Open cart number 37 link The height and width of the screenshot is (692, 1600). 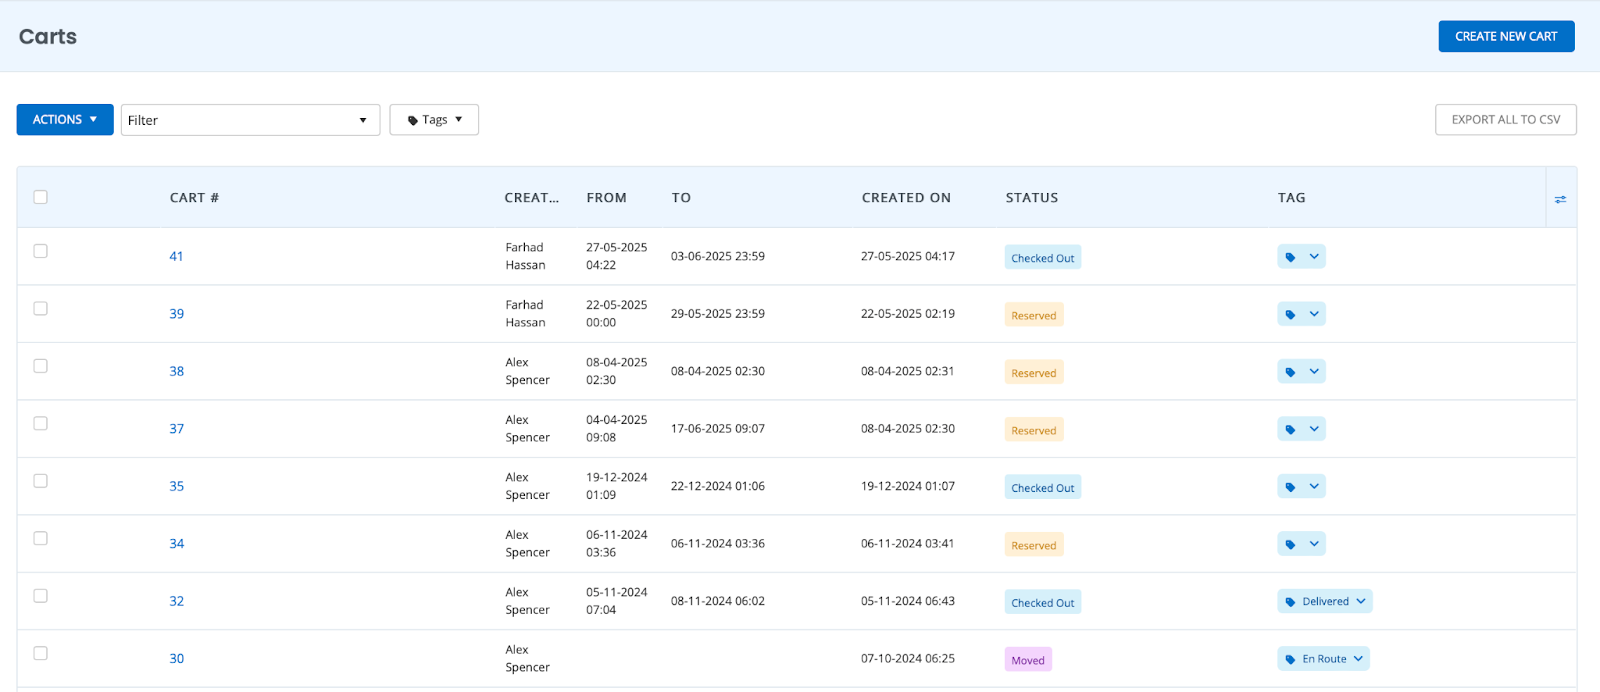point(176,429)
